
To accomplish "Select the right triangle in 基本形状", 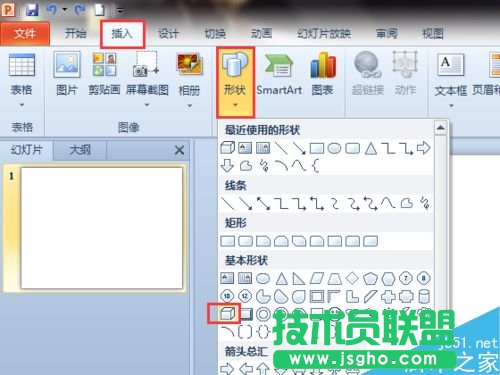I will [298, 278].
